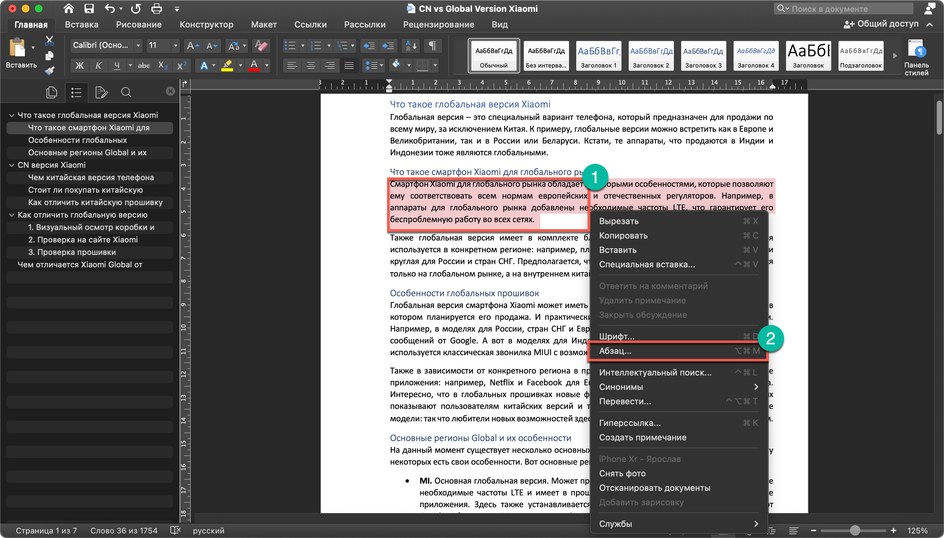Click the document search field
The width and height of the screenshot is (944, 538).
tap(843, 8)
